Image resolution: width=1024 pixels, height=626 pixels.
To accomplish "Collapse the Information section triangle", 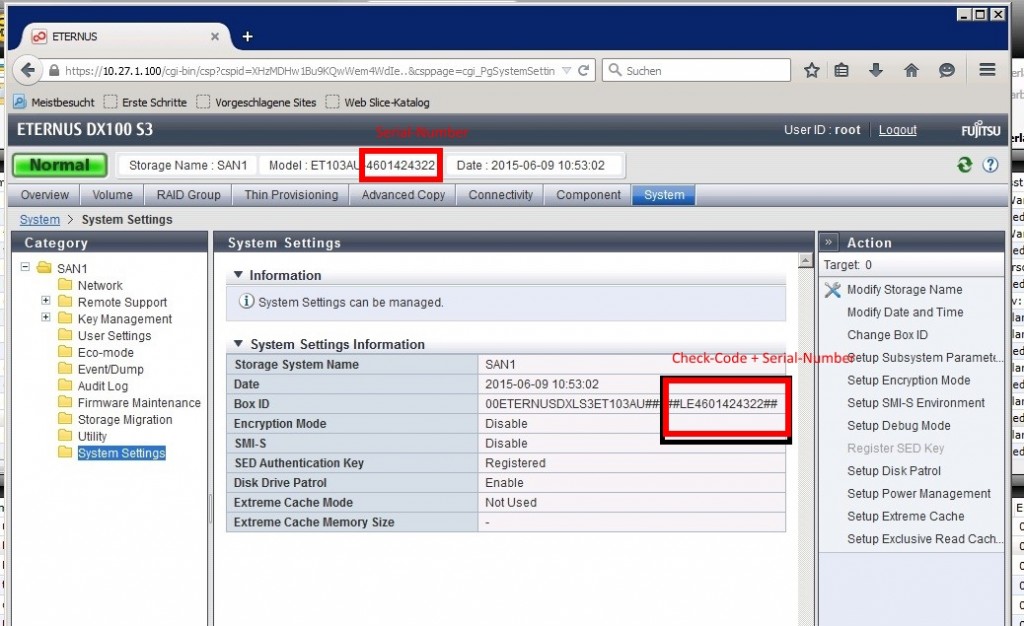I will [x=238, y=275].
